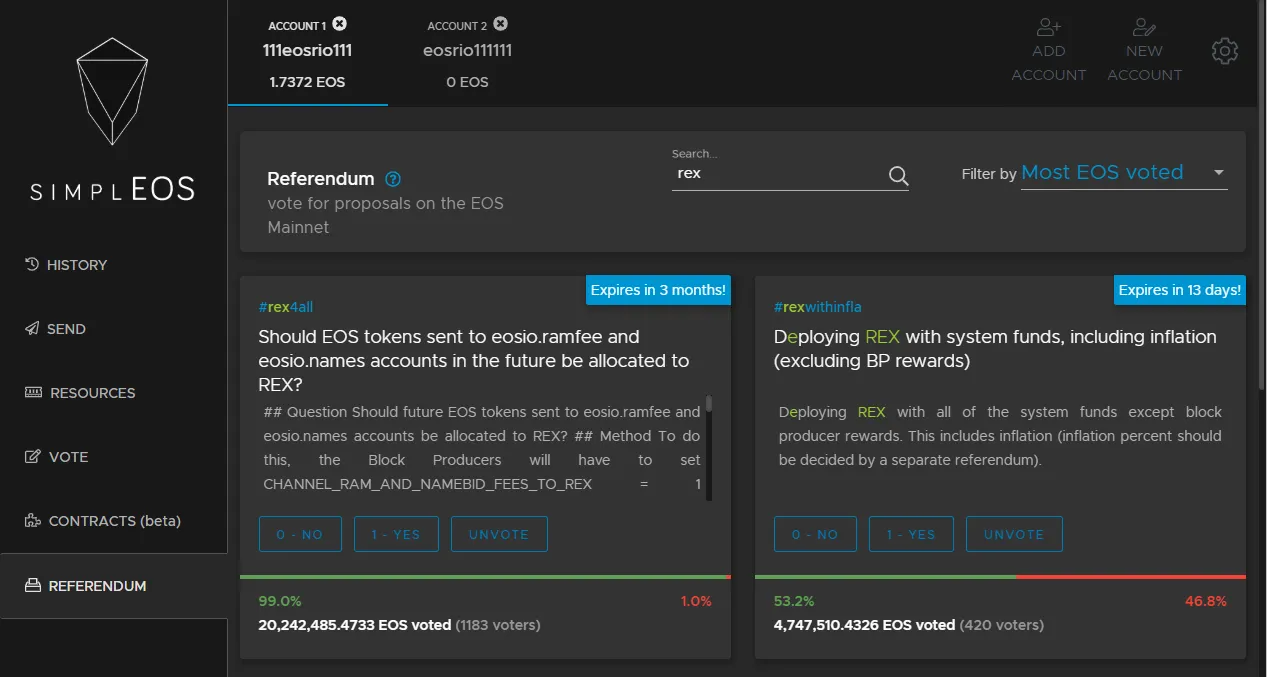This screenshot has height=677, width=1267.
Task: Open the Filter by Most EOS voted dropdown
Action: (x=1123, y=173)
